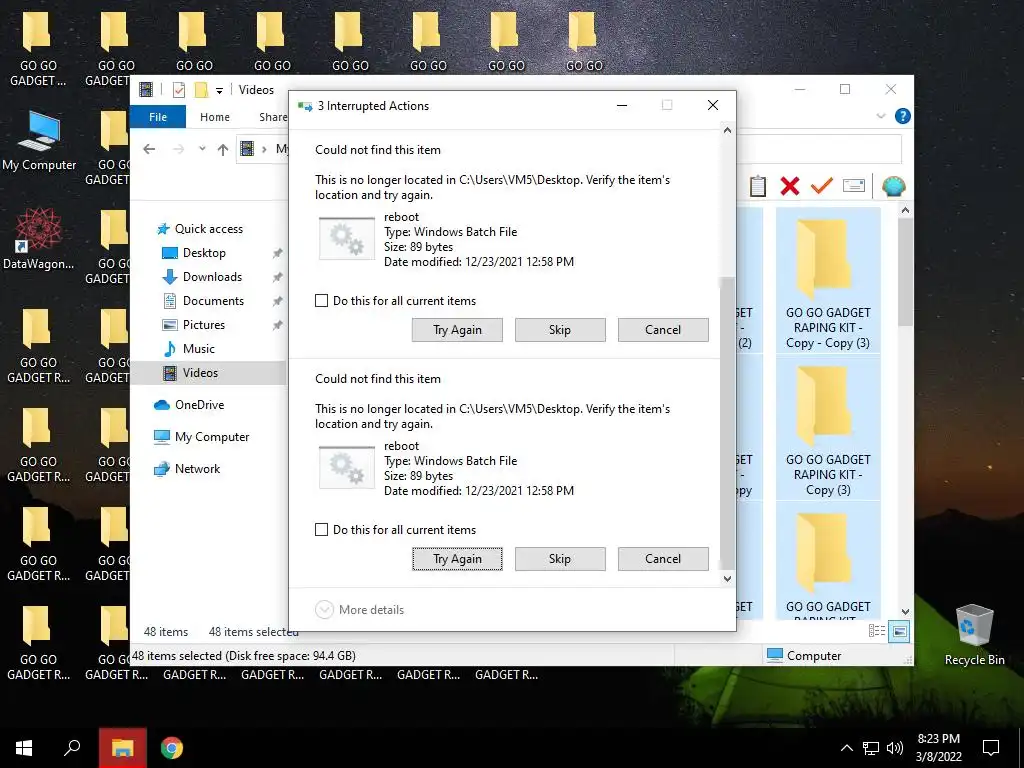Click File Explorer on the taskbar
1024x768 pixels.
pyautogui.click(x=123, y=748)
